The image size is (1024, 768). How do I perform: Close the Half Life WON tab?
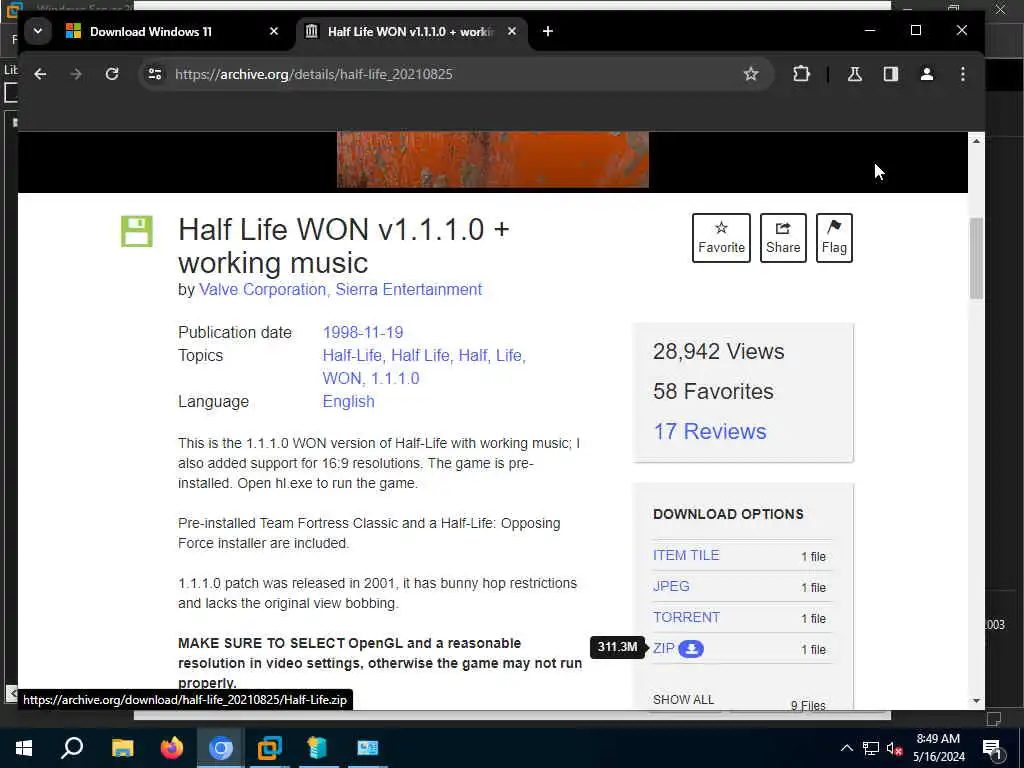click(512, 31)
